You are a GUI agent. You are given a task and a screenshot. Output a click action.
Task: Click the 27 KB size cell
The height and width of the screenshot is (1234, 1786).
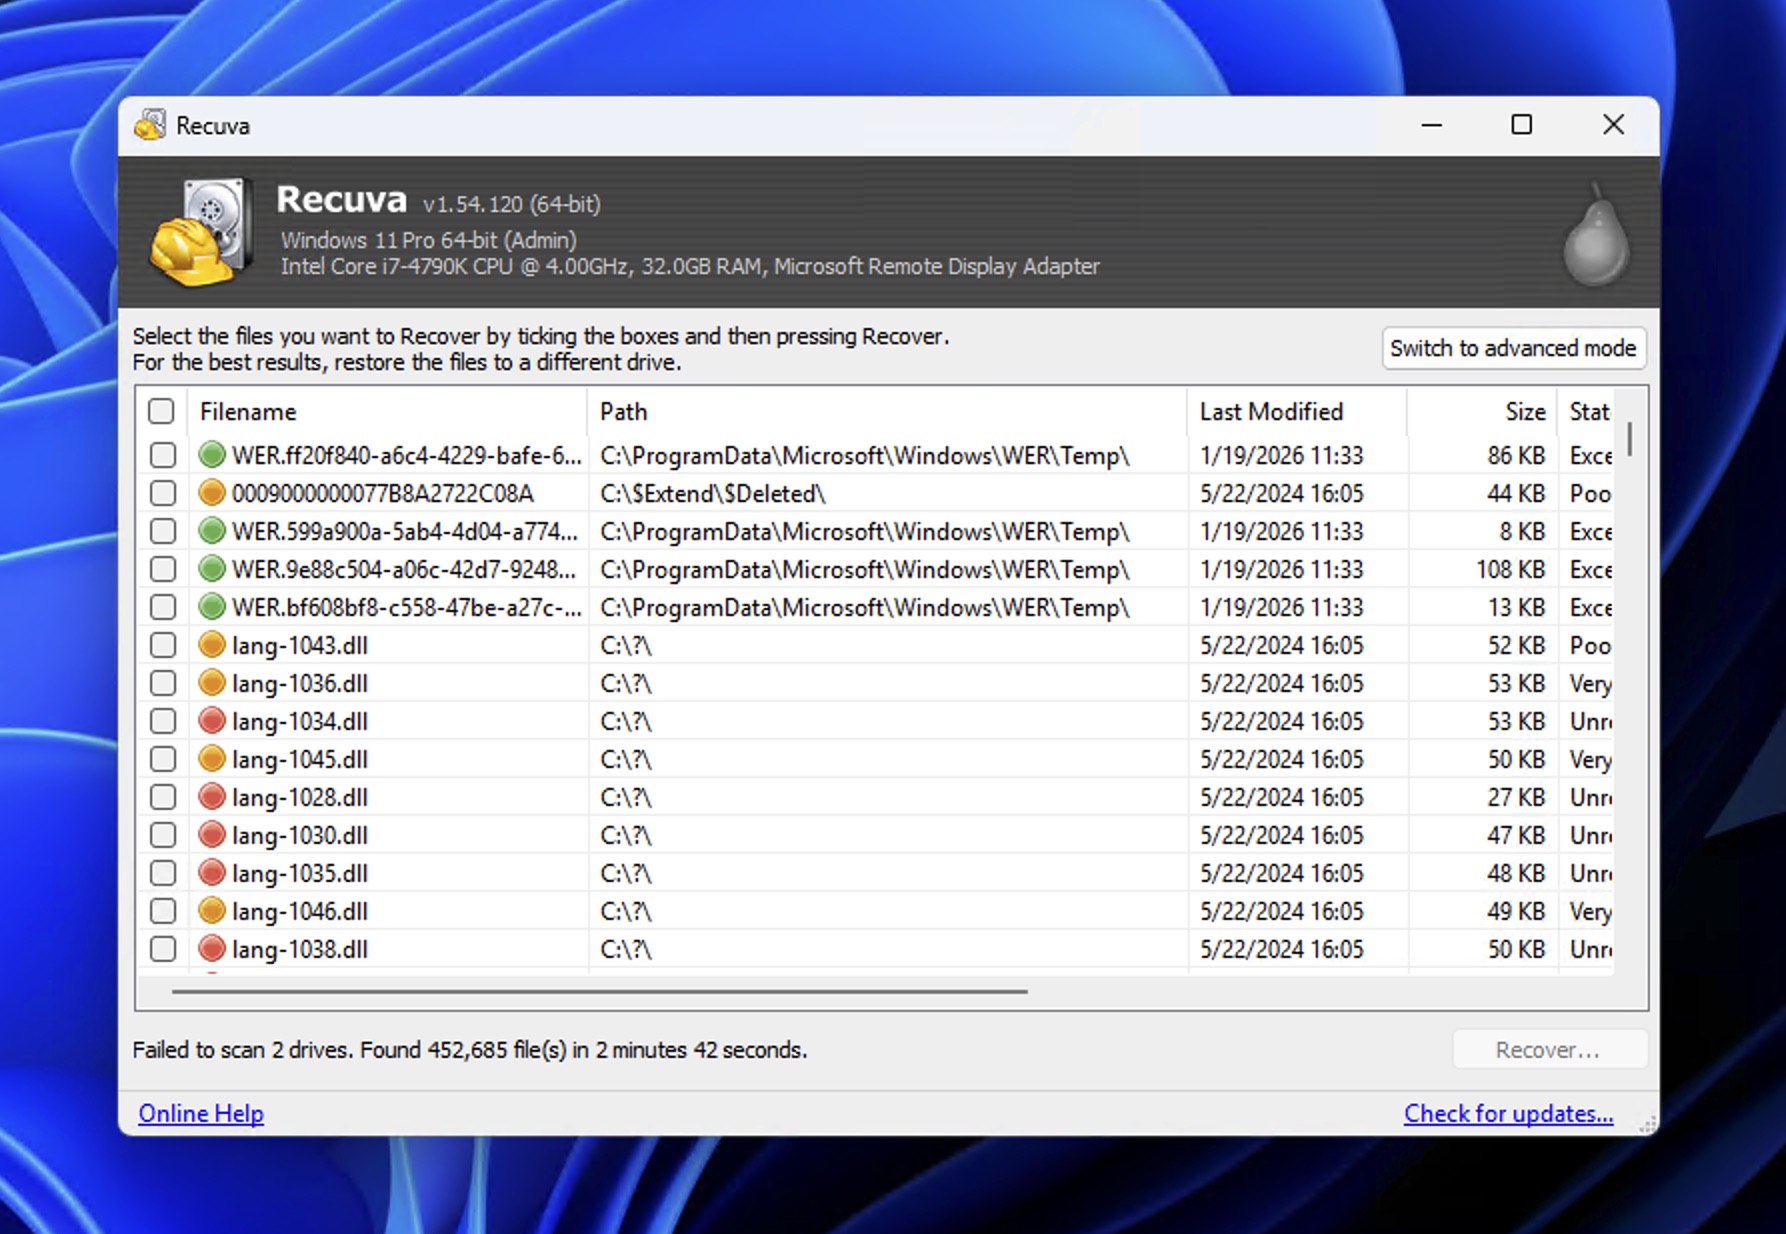tap(1516, 797)
